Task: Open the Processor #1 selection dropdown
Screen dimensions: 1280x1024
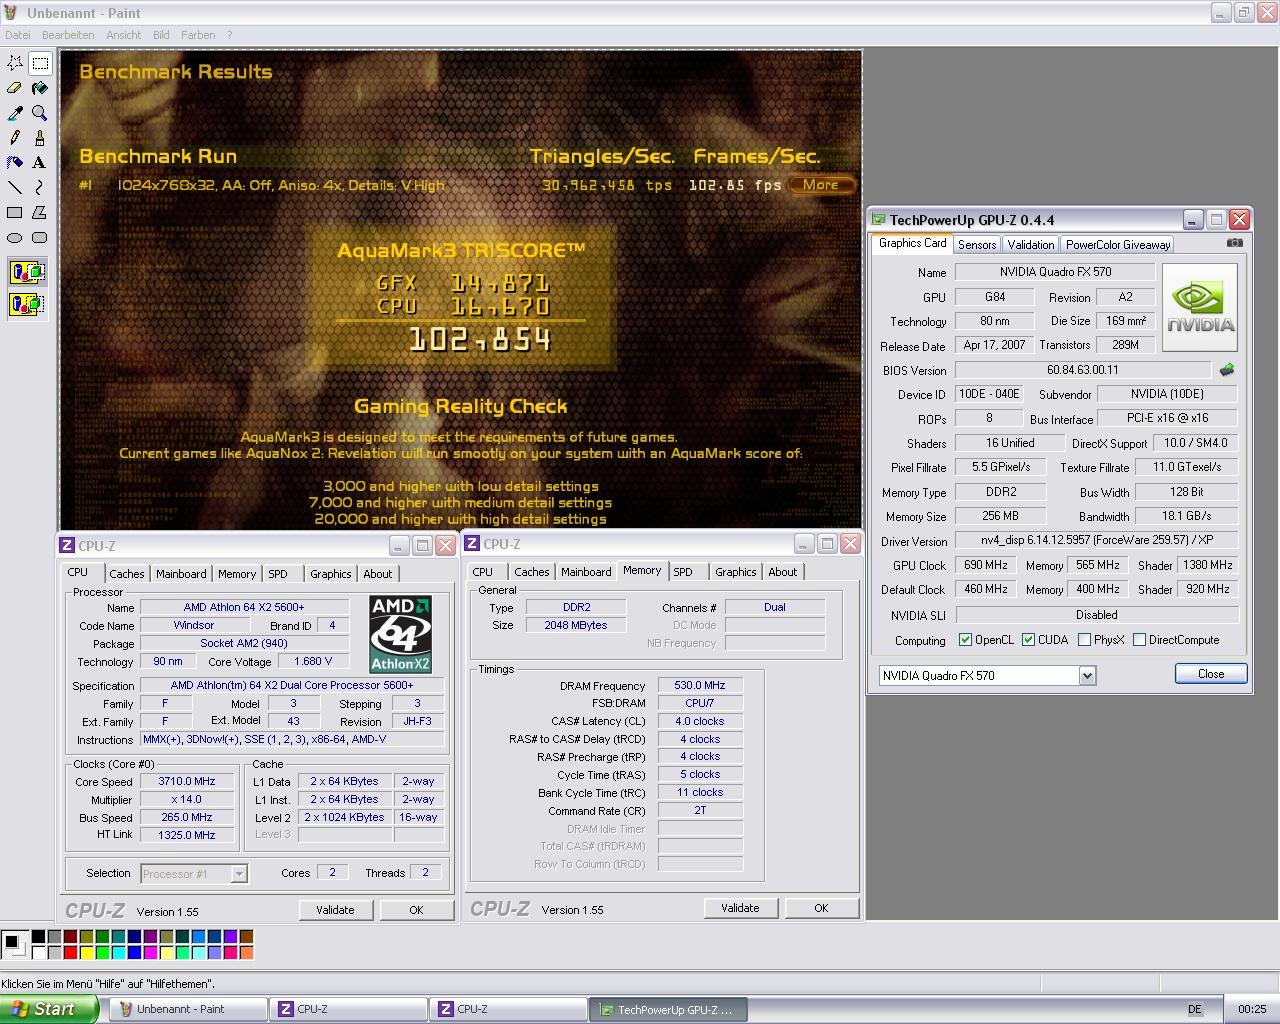Action: [239, 874]
